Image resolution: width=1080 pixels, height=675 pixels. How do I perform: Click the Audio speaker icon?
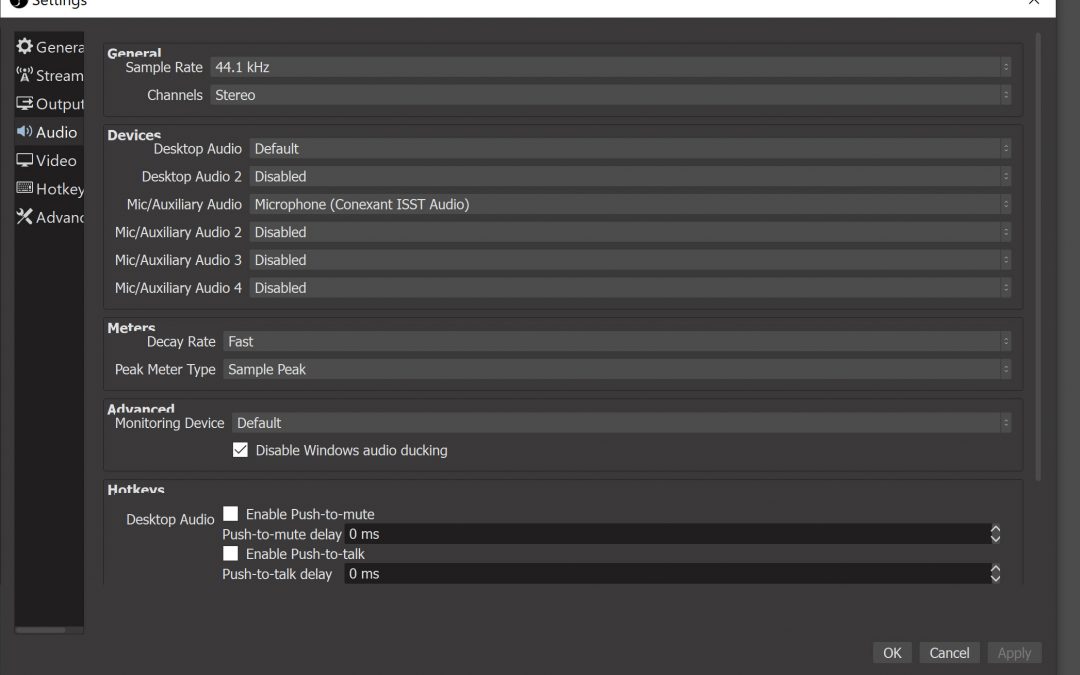(x=25, y=132)
